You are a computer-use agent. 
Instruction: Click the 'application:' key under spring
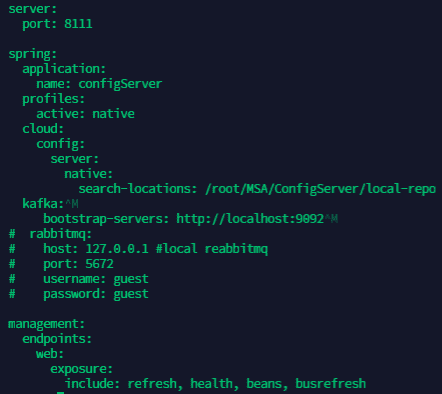tap(64, 69)
